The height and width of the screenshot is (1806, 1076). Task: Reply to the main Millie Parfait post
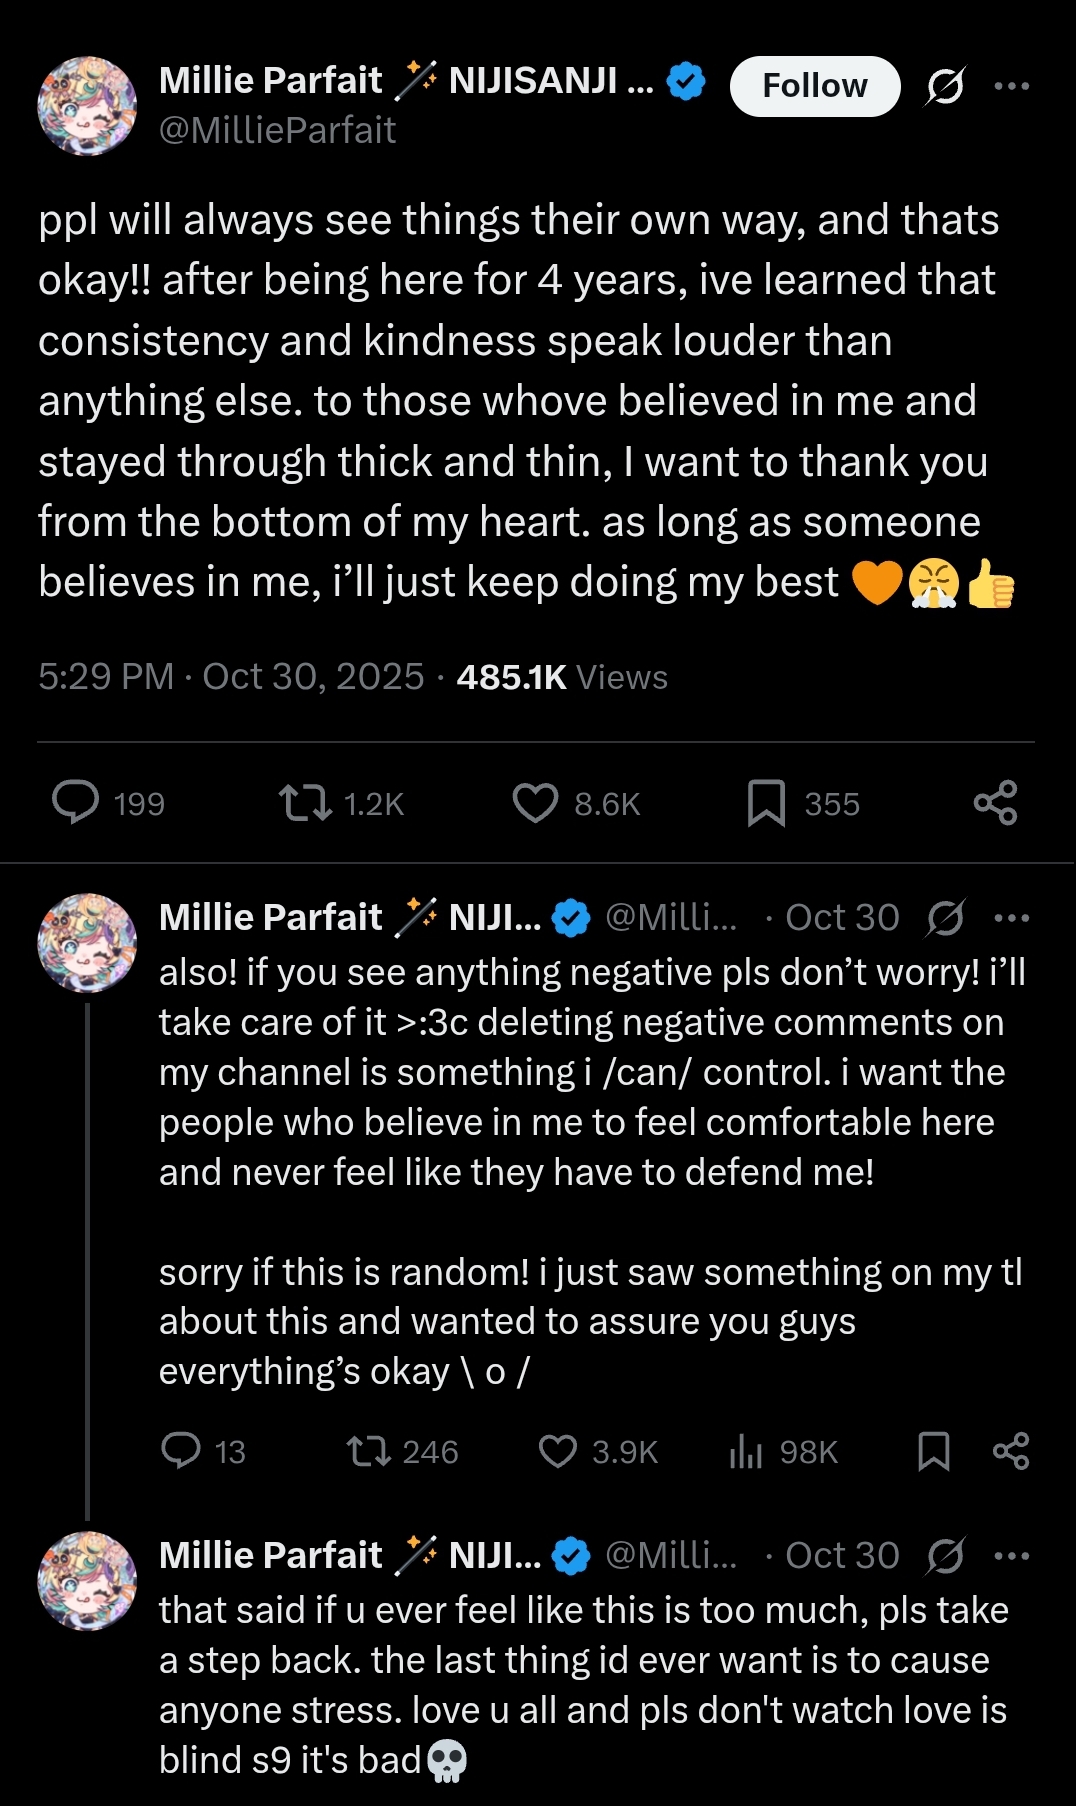(76, 803)
